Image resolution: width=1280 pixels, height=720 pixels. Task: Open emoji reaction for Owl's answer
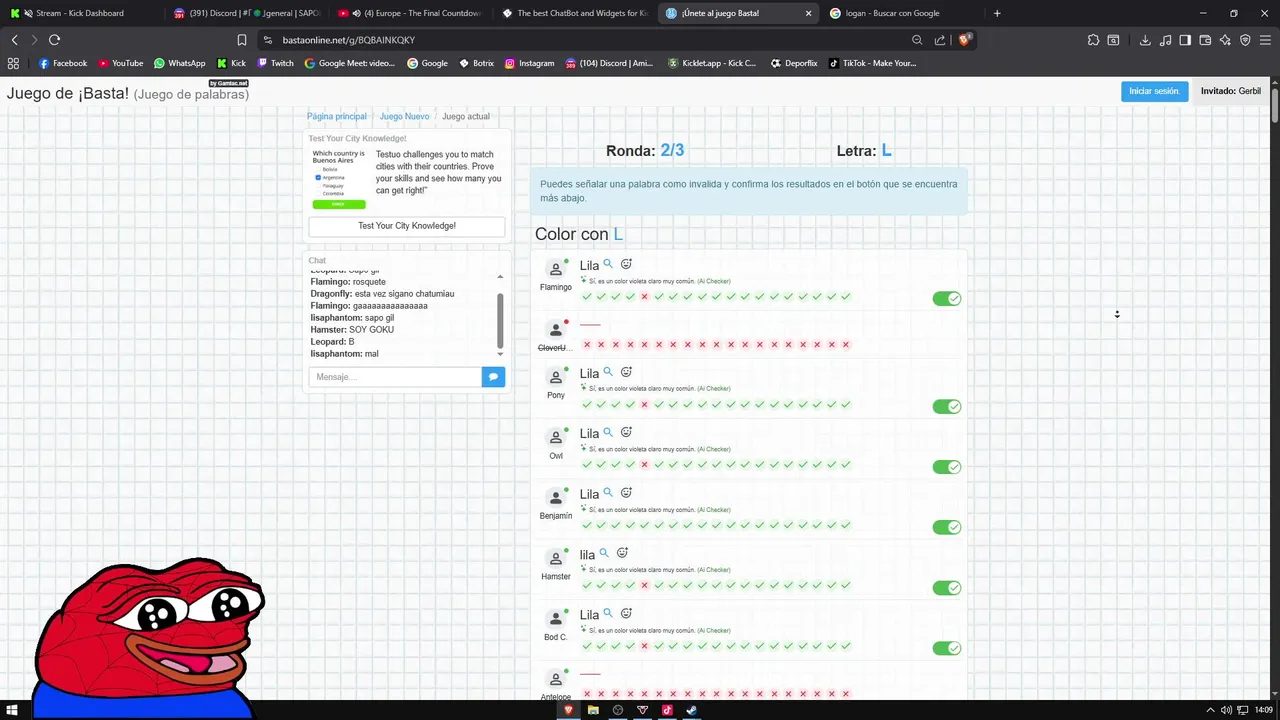(x=626, y=432)
